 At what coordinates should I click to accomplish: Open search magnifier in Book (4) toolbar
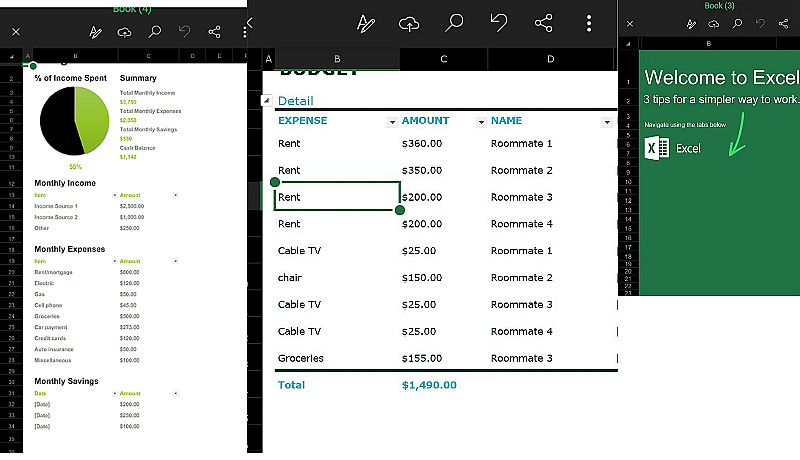(154, 32)
